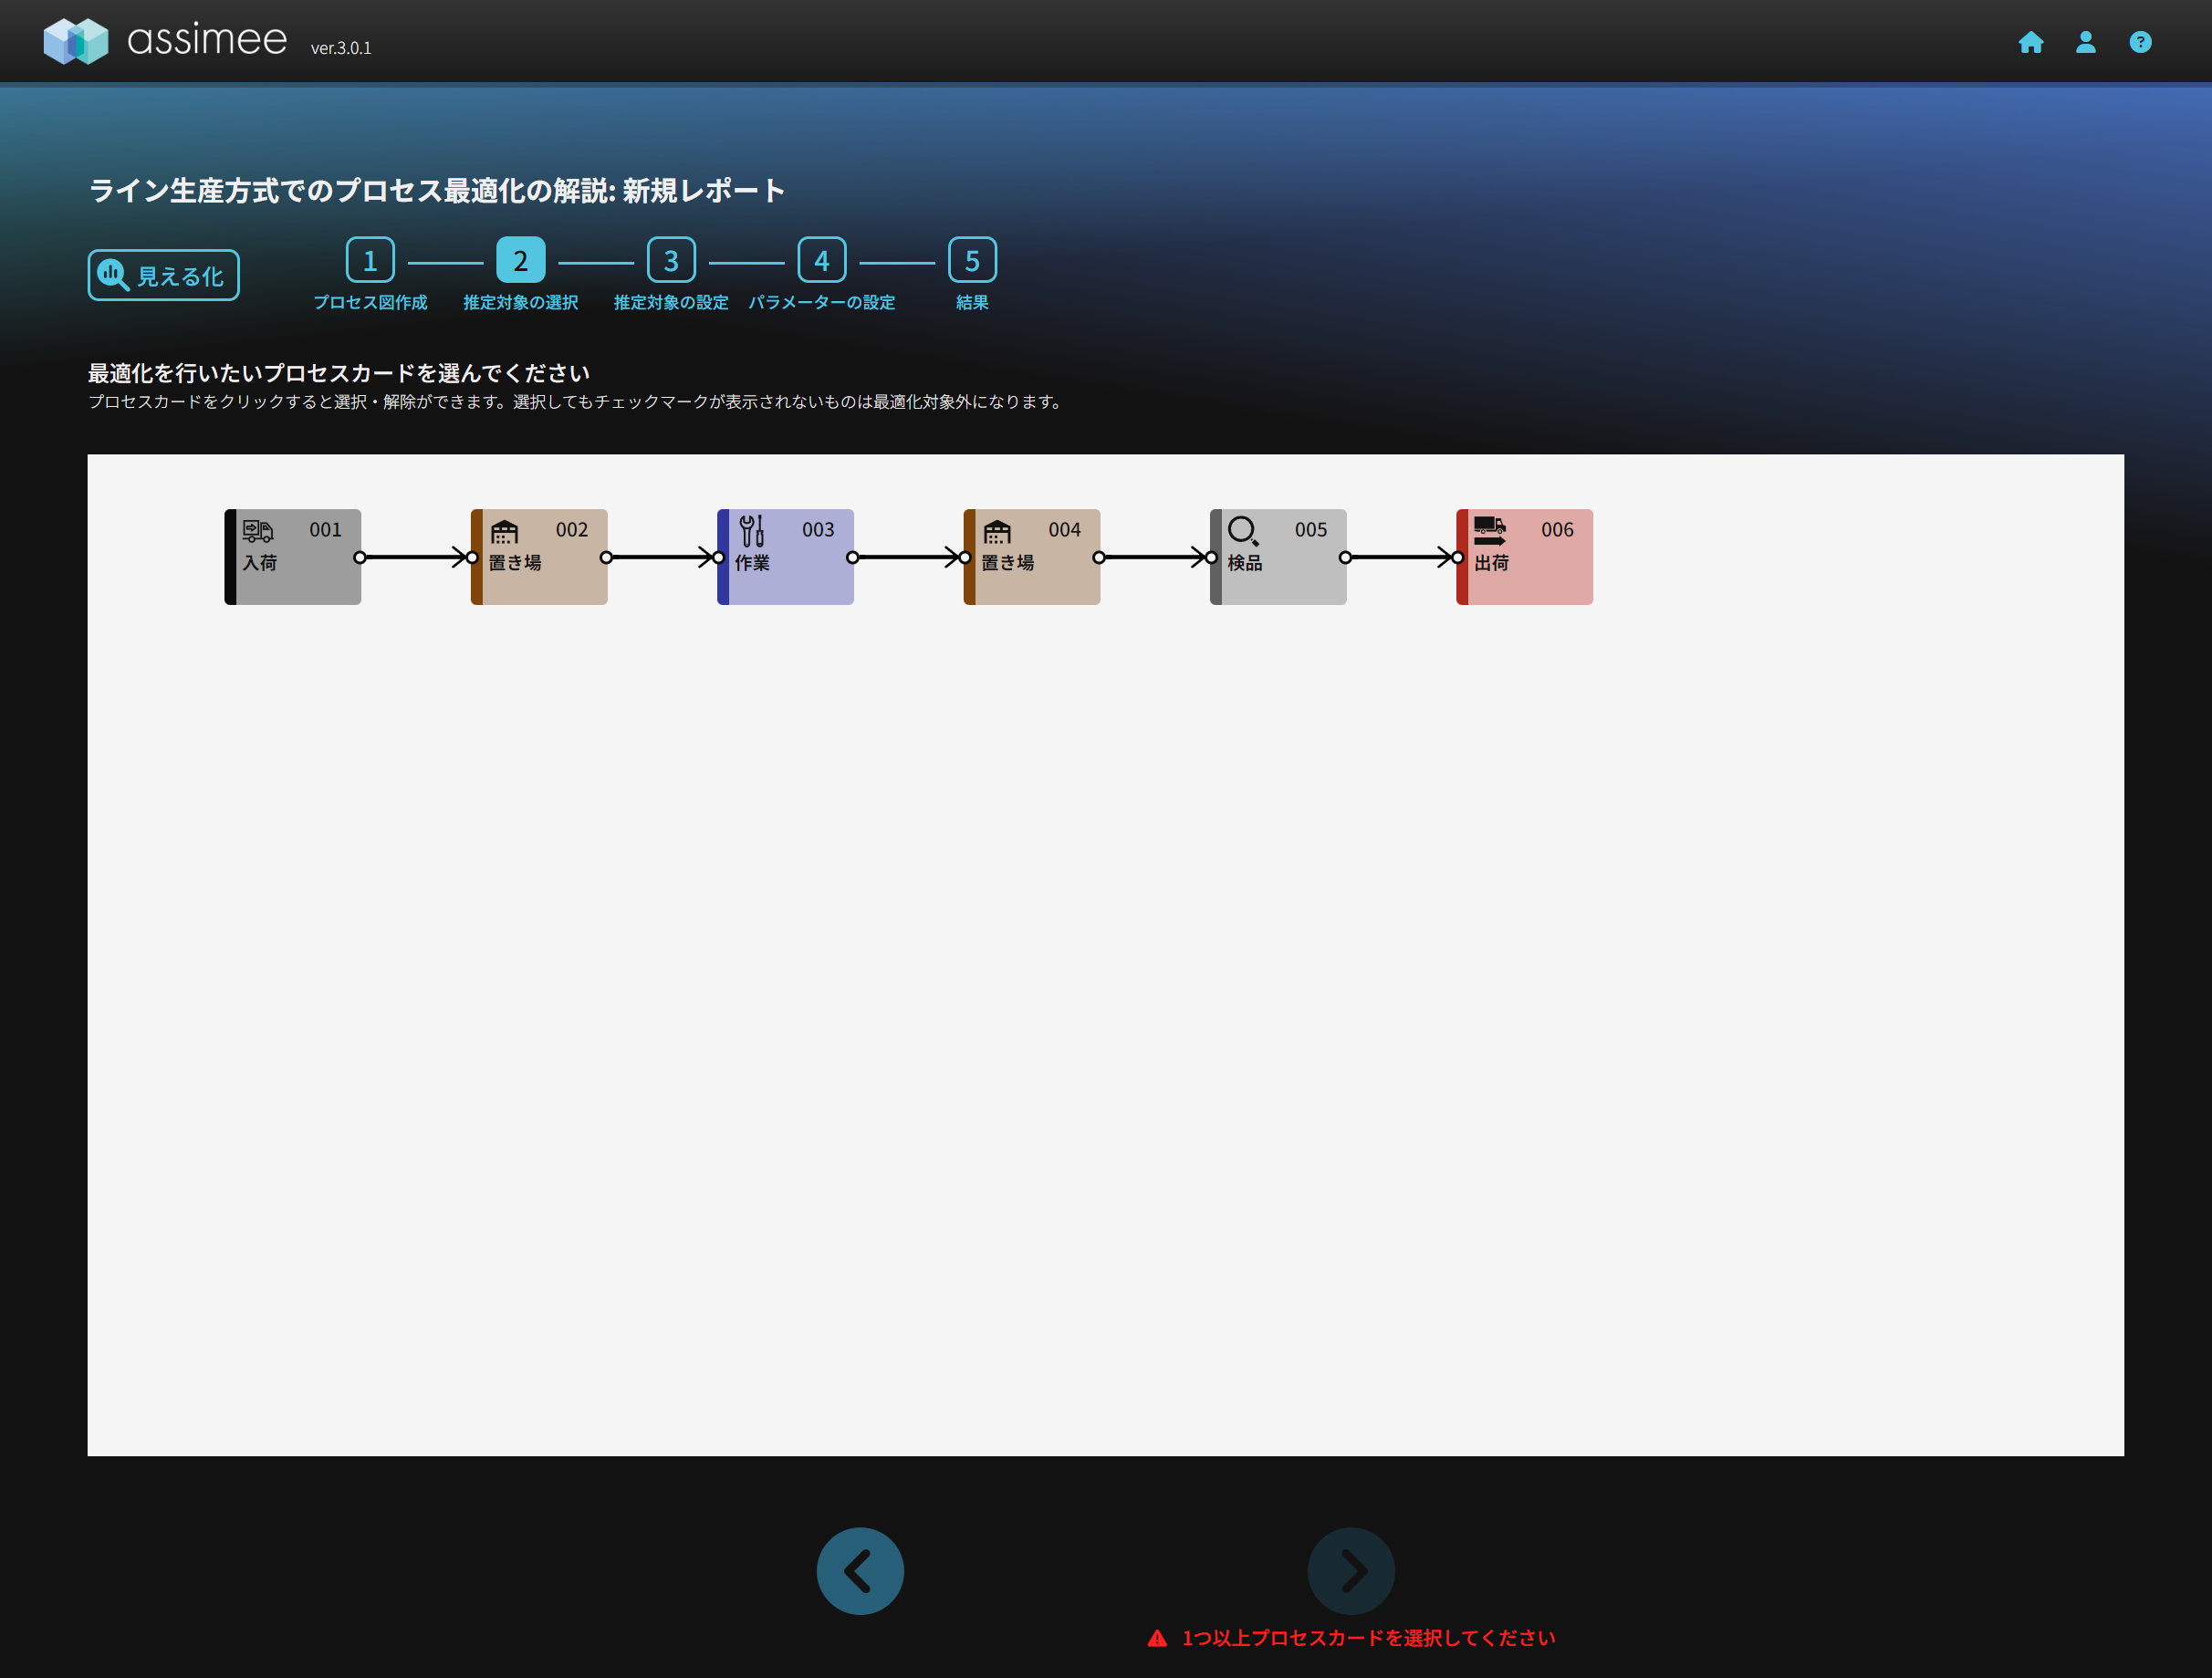
Task: Click the next arrow button
Action: click(1351, 1571)
